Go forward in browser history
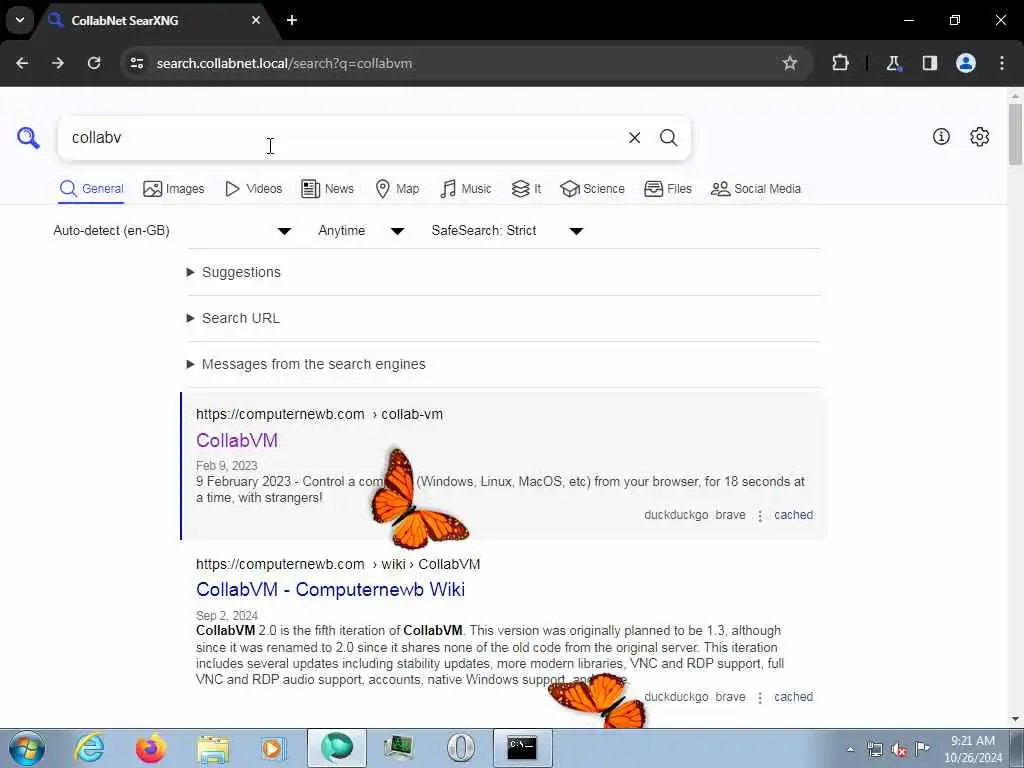Viewport: 1024px width, 768px height. [58, 63]
